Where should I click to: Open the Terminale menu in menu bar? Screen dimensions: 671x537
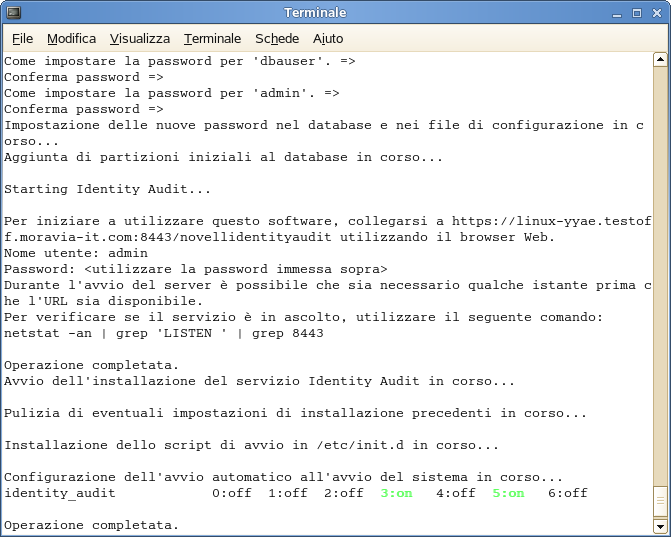(212, 39)
